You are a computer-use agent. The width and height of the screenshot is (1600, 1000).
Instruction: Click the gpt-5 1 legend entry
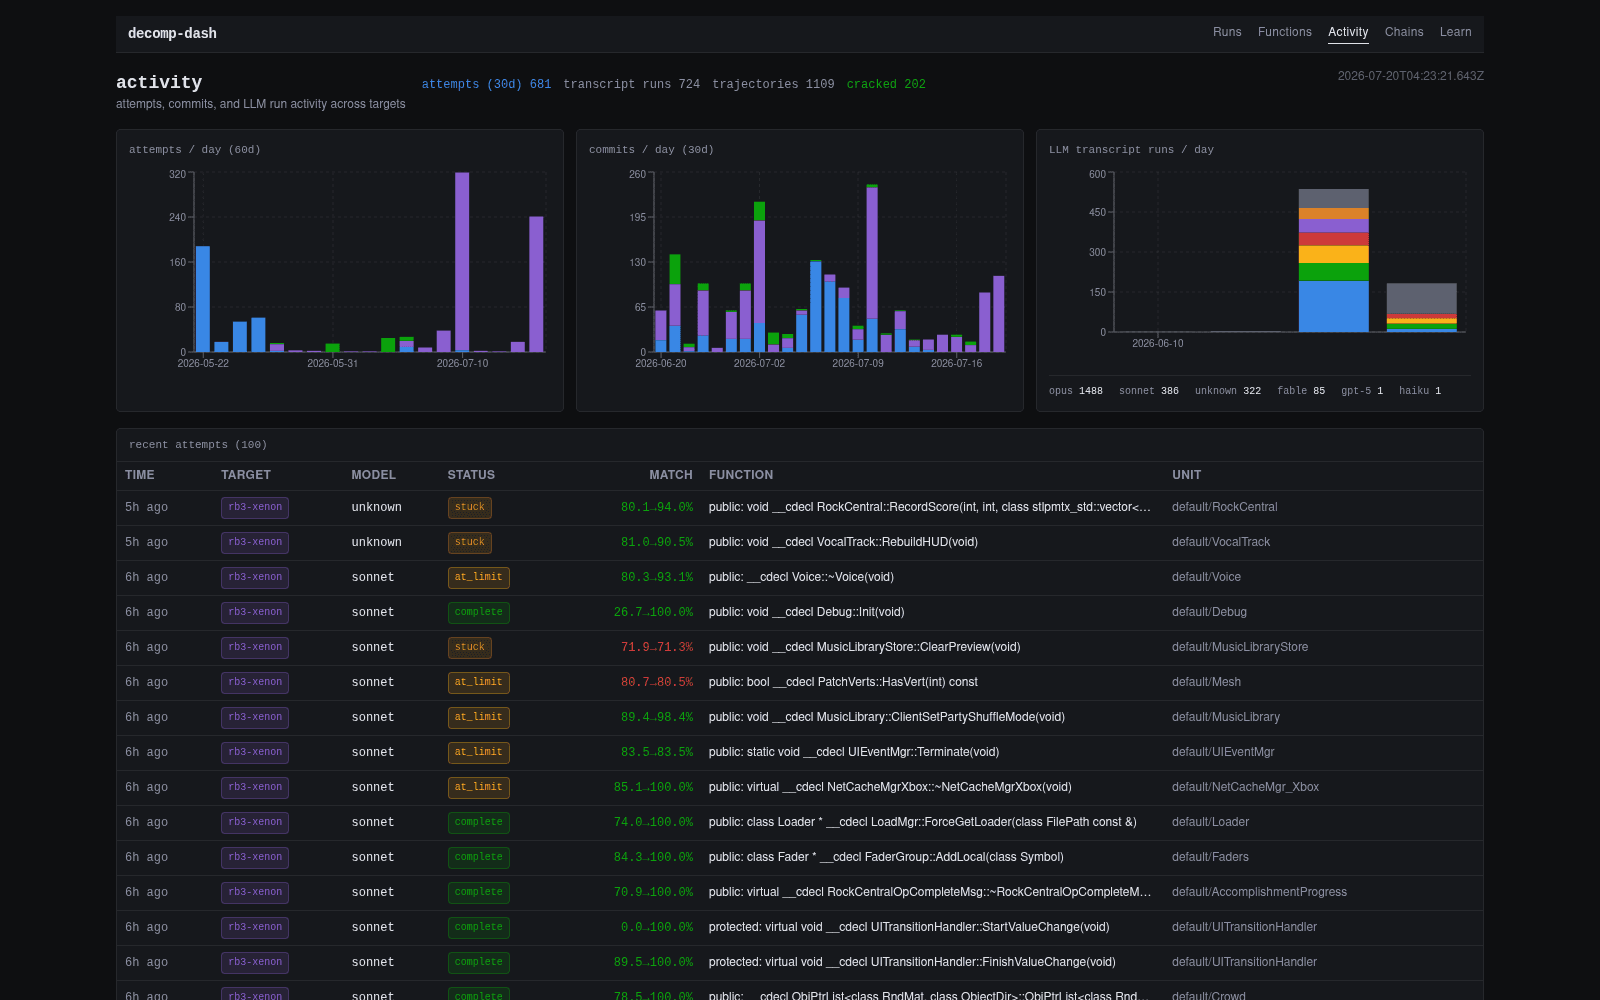[x=1362, y=391]
